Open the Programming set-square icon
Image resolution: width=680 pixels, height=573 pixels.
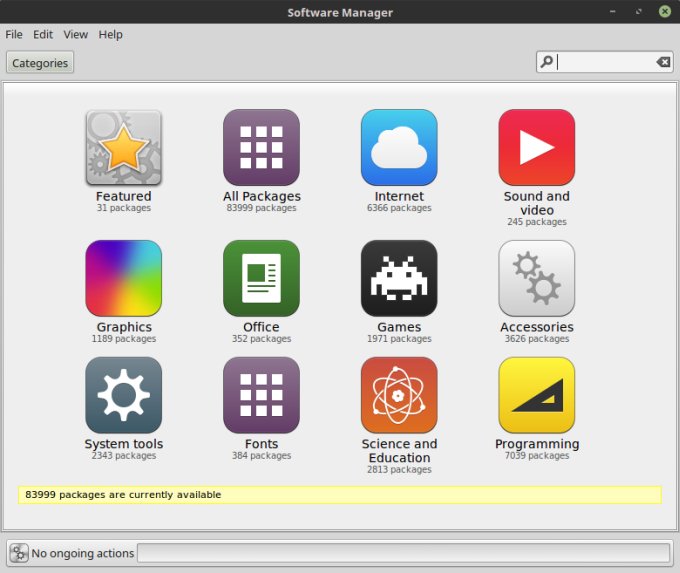[x=537, y=395]
